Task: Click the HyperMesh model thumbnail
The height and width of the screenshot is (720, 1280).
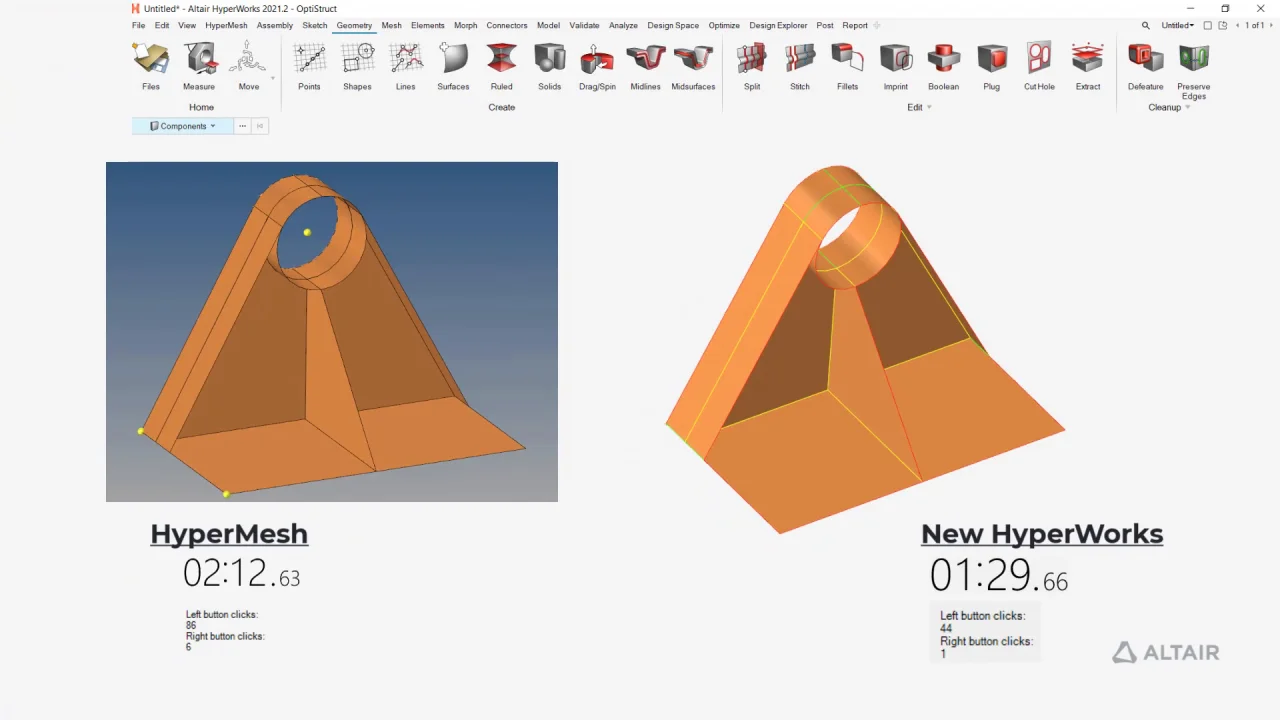Action: coord(332,332)
